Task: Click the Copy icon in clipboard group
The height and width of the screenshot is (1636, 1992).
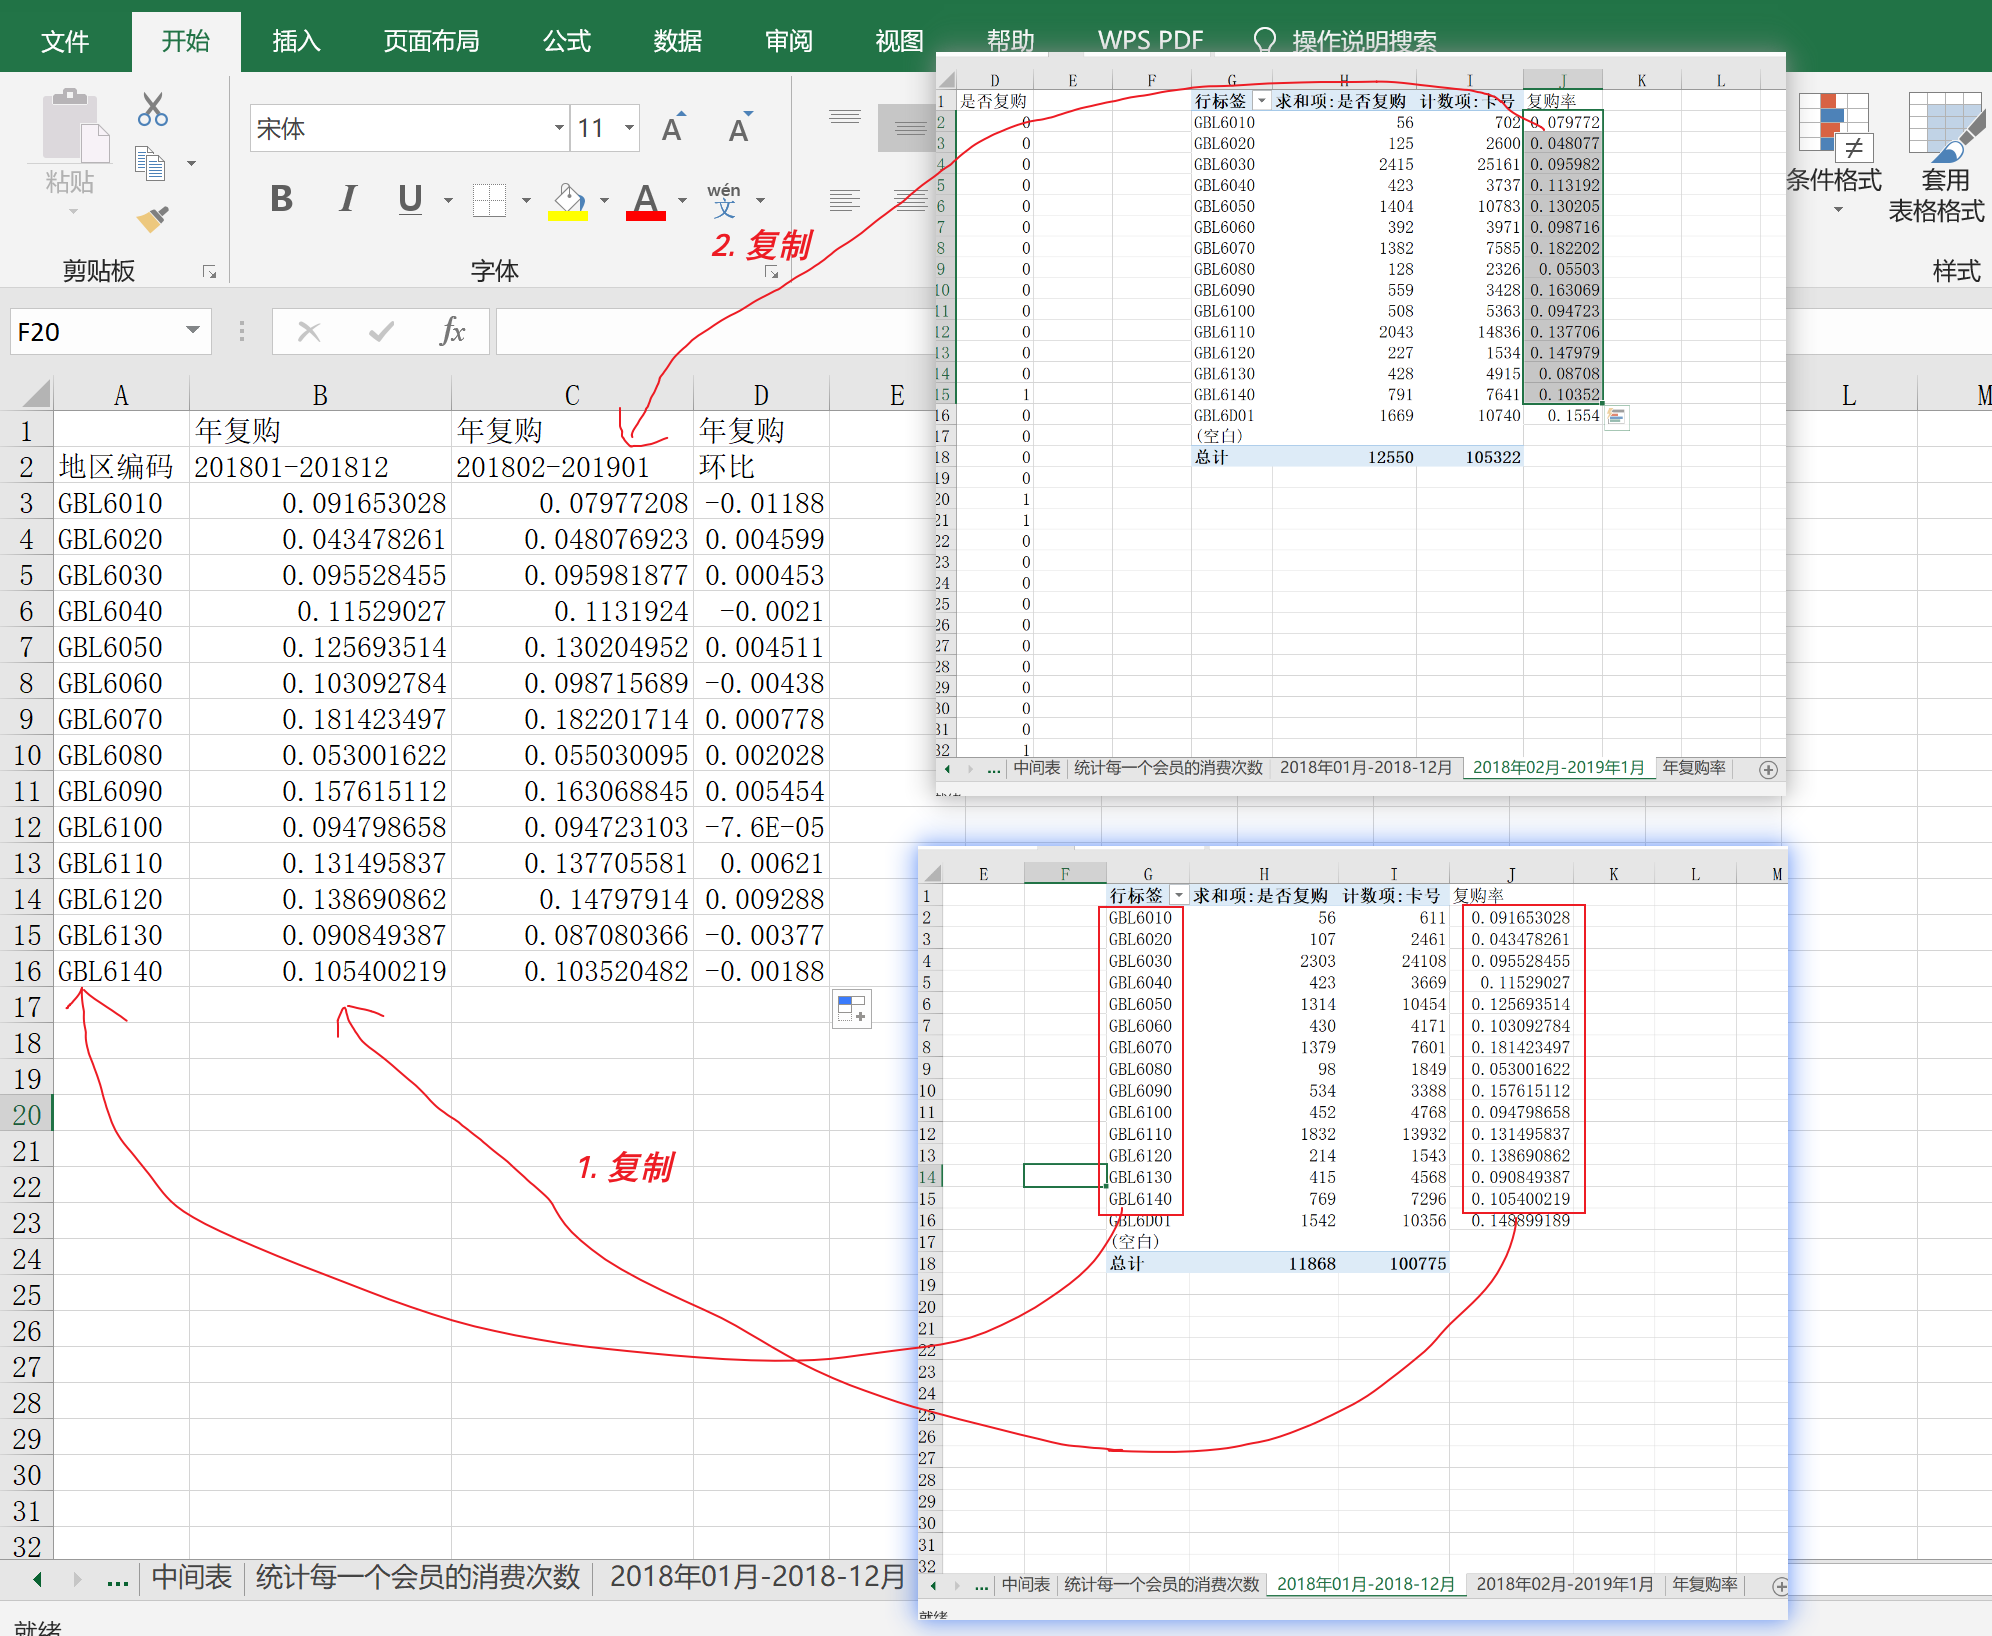Action: [150, 164]
